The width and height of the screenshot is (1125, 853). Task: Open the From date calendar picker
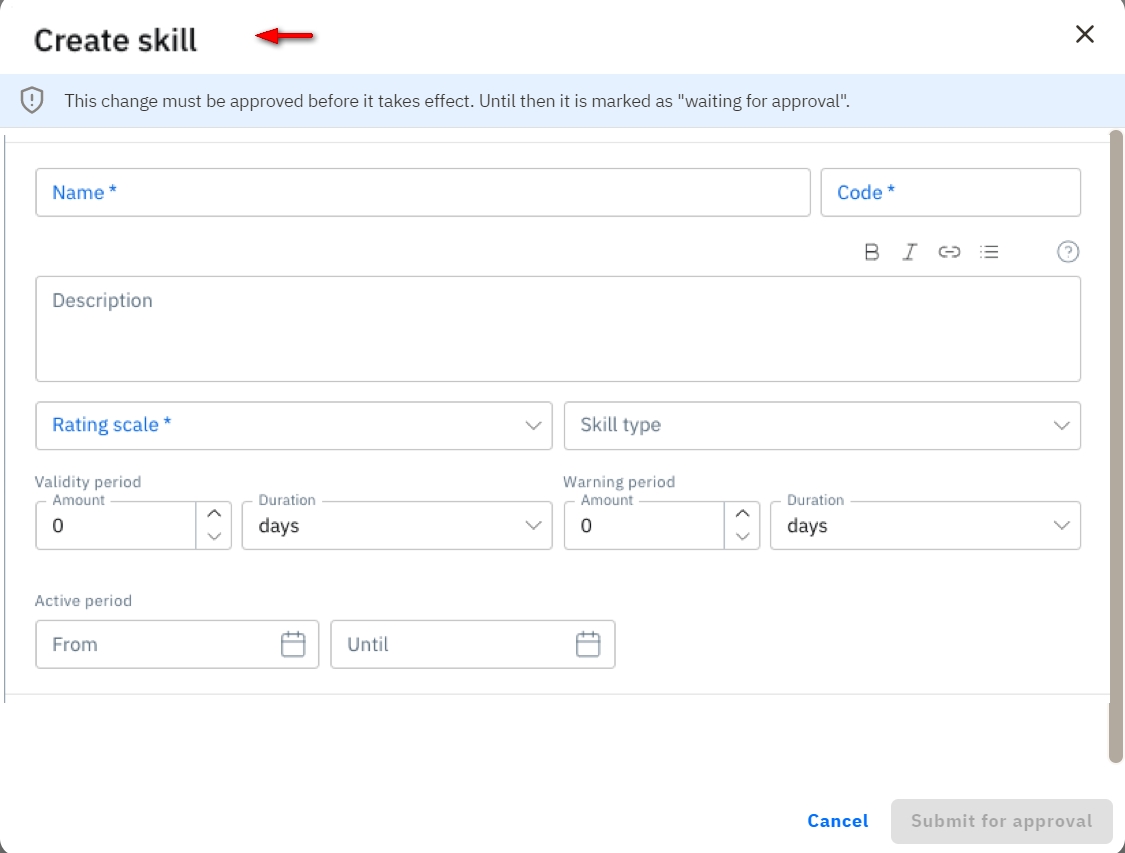(x=292, y=645)
